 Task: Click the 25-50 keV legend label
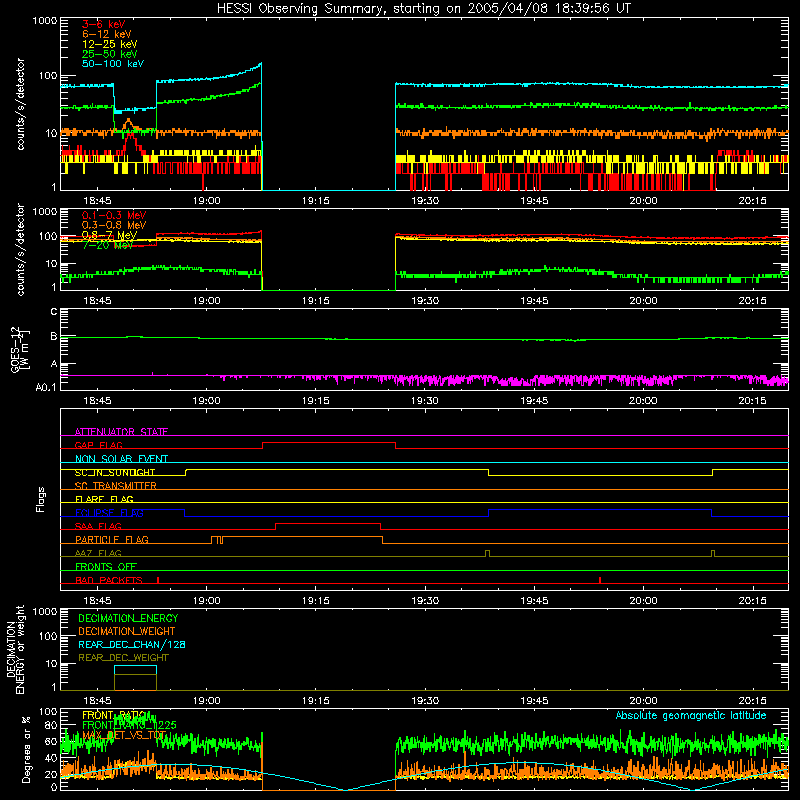click(x=110, y=54)
